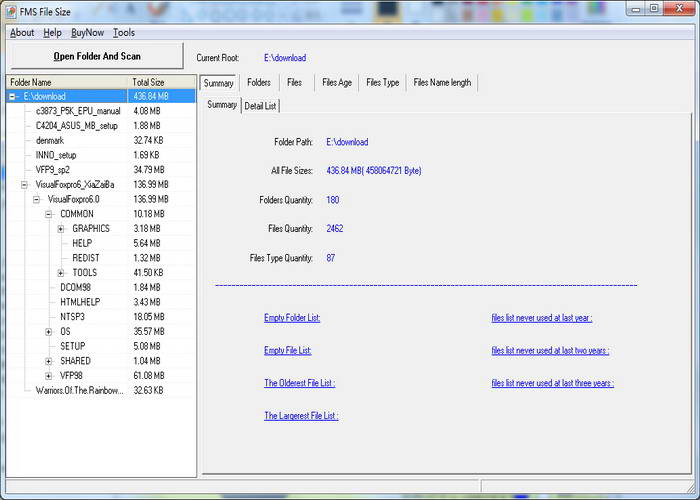700x500 pixels.
Task: Expand the SHARED folder node
Action: click(x=49, y=361)
